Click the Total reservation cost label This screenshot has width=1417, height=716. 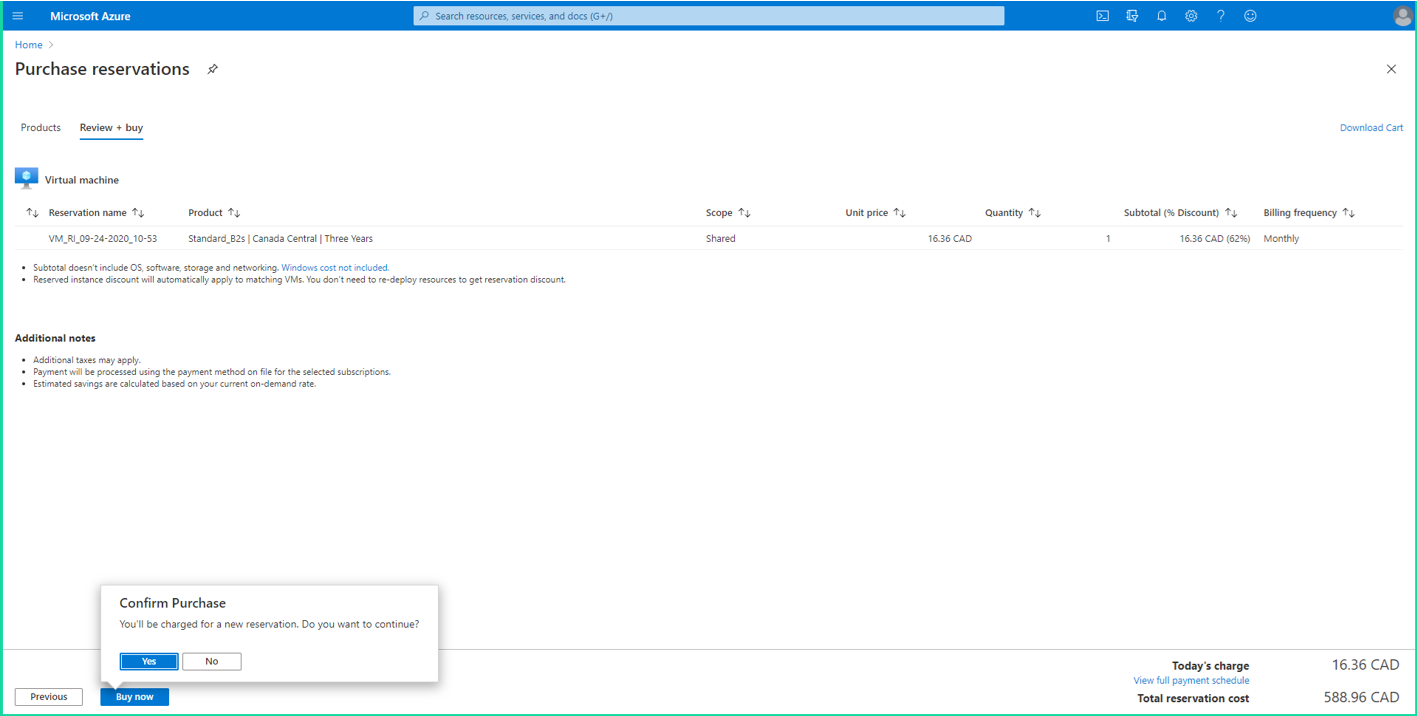coord(1193,698)
